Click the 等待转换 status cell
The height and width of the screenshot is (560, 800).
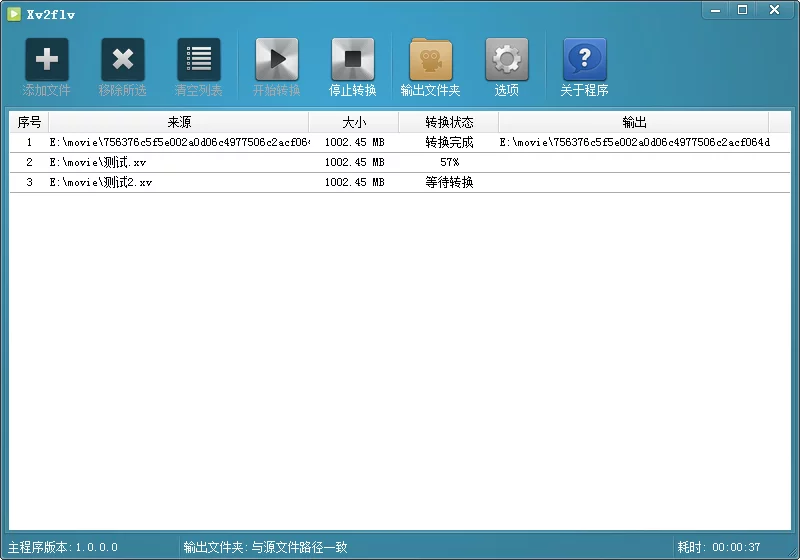coord(449,182)
